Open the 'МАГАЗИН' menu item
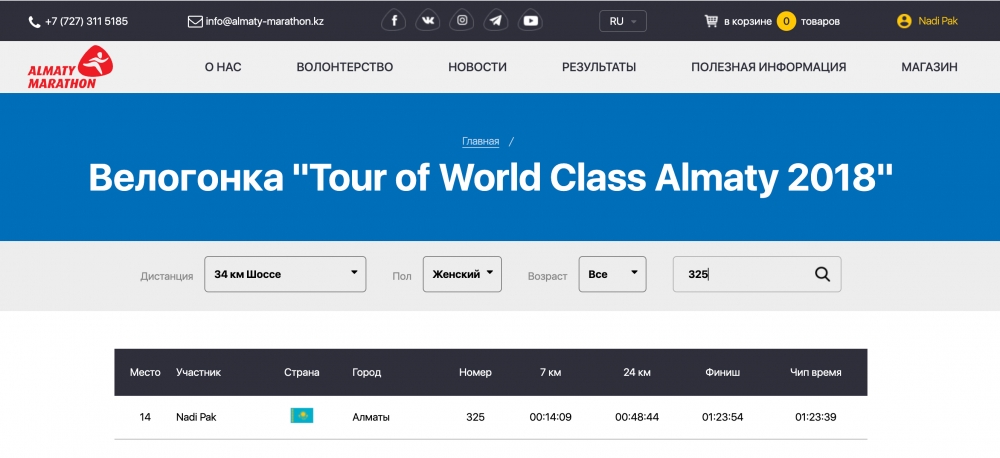 point(929,67)
